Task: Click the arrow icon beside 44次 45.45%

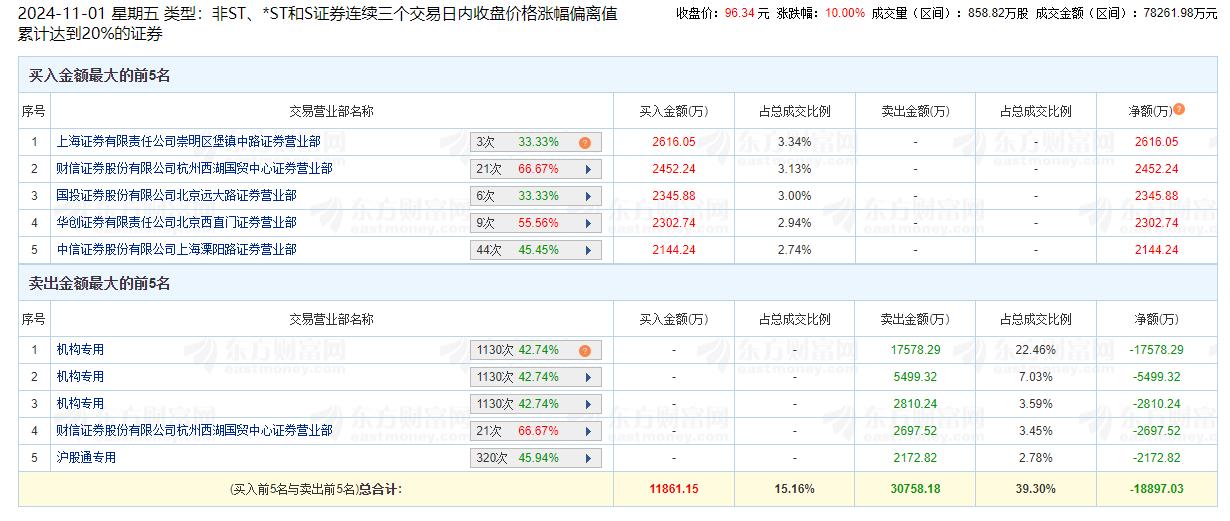Action: point(588,251)
